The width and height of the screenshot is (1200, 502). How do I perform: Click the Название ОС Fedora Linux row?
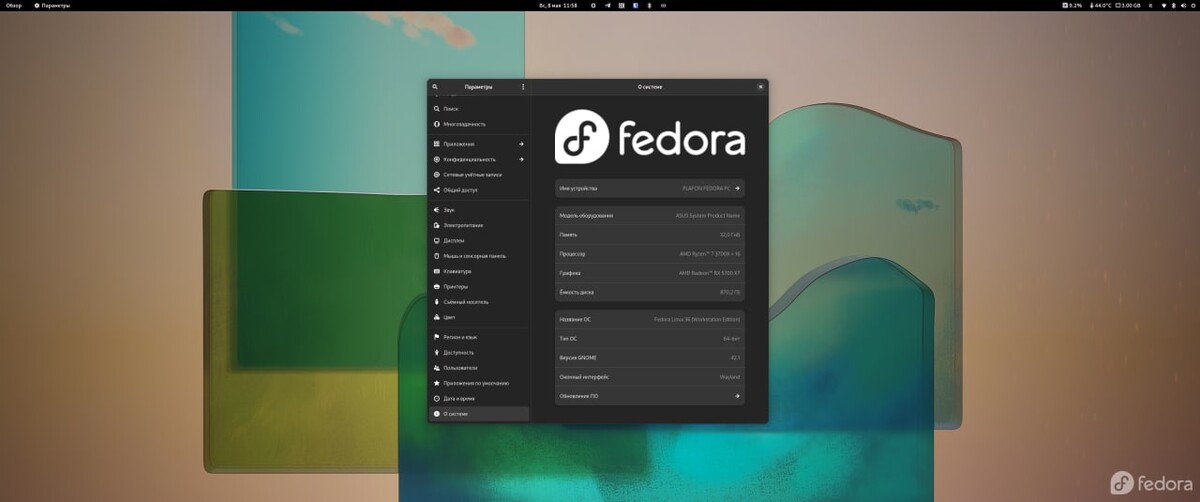pyautogui.click(x=650, y=320)
